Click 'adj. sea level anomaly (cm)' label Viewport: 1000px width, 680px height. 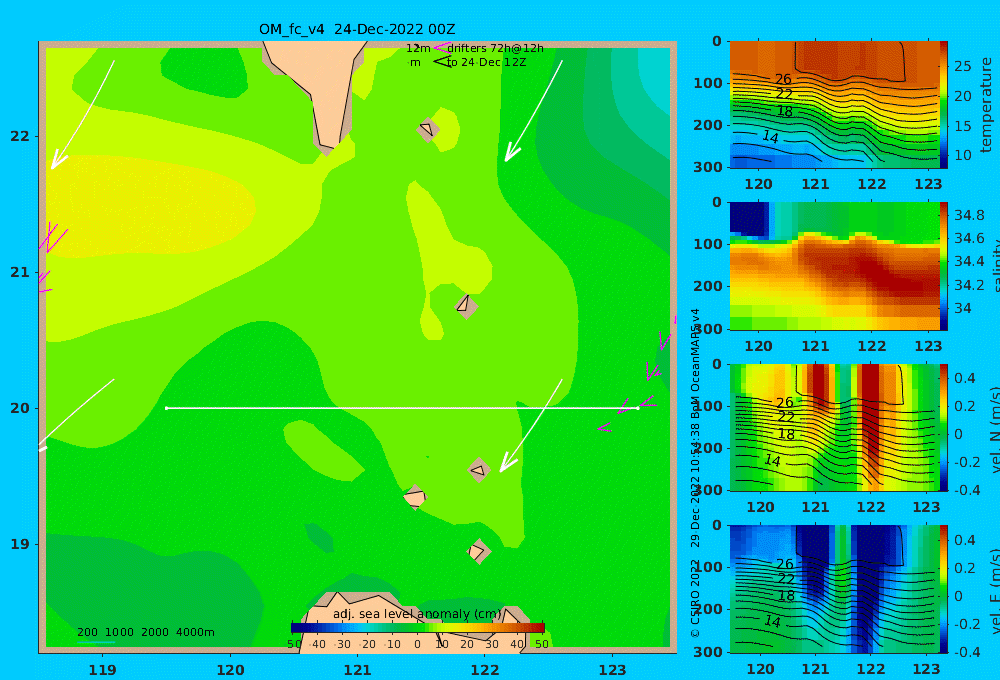pos(418,614)
